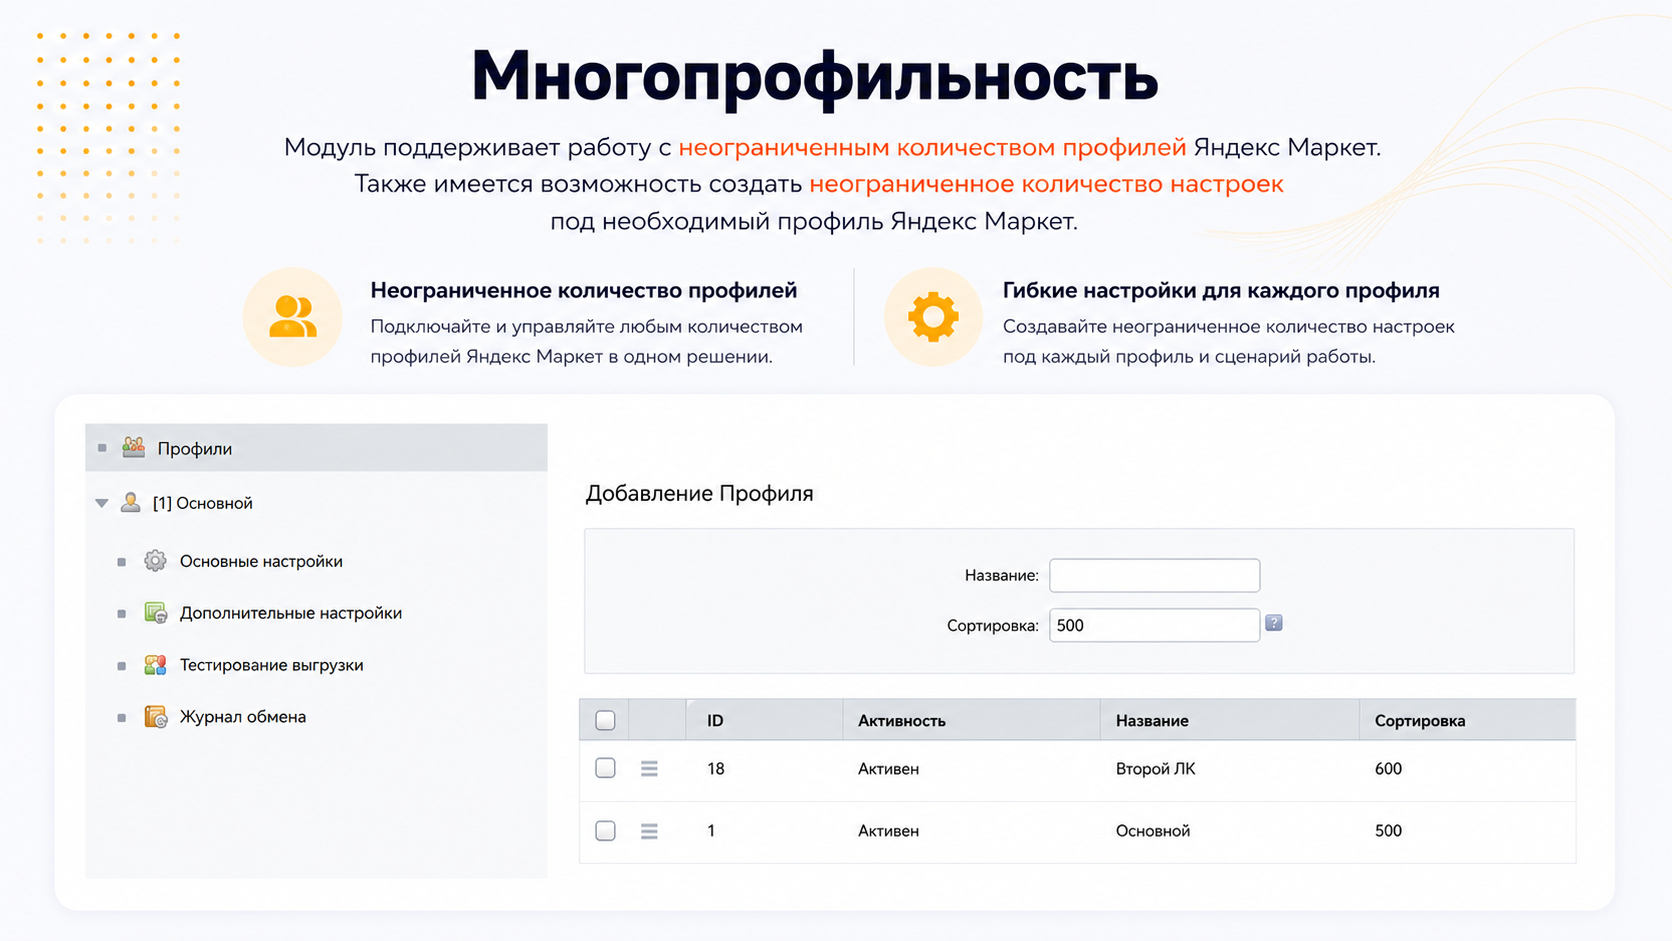1672x941 pixels.
Task: Click heading Гибкие настройки для каждого профиля
Action: pyautogui.click(x=1221, y=290)
